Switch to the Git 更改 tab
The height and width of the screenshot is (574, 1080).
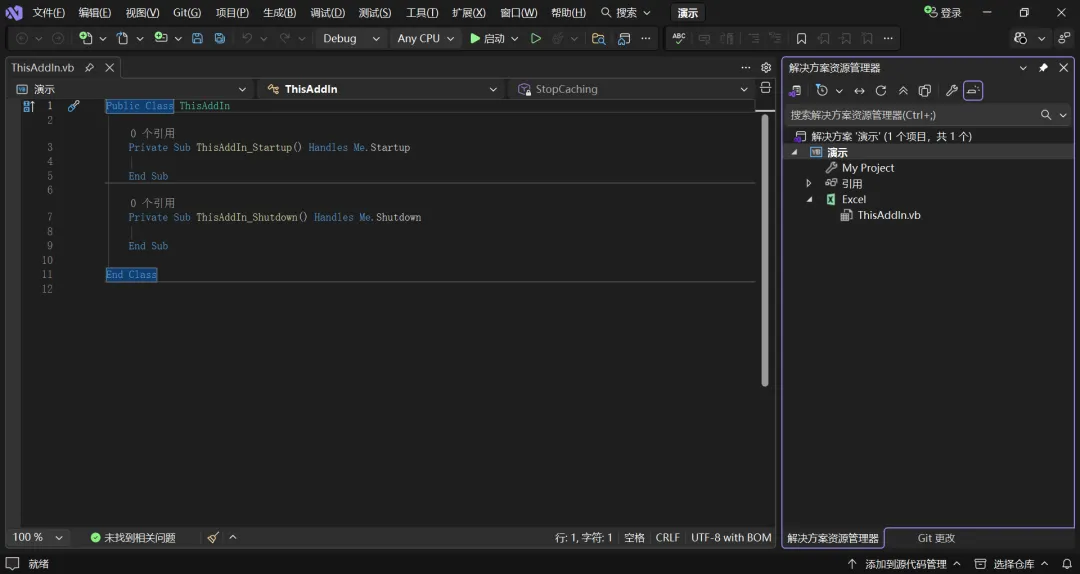[936, 538]
